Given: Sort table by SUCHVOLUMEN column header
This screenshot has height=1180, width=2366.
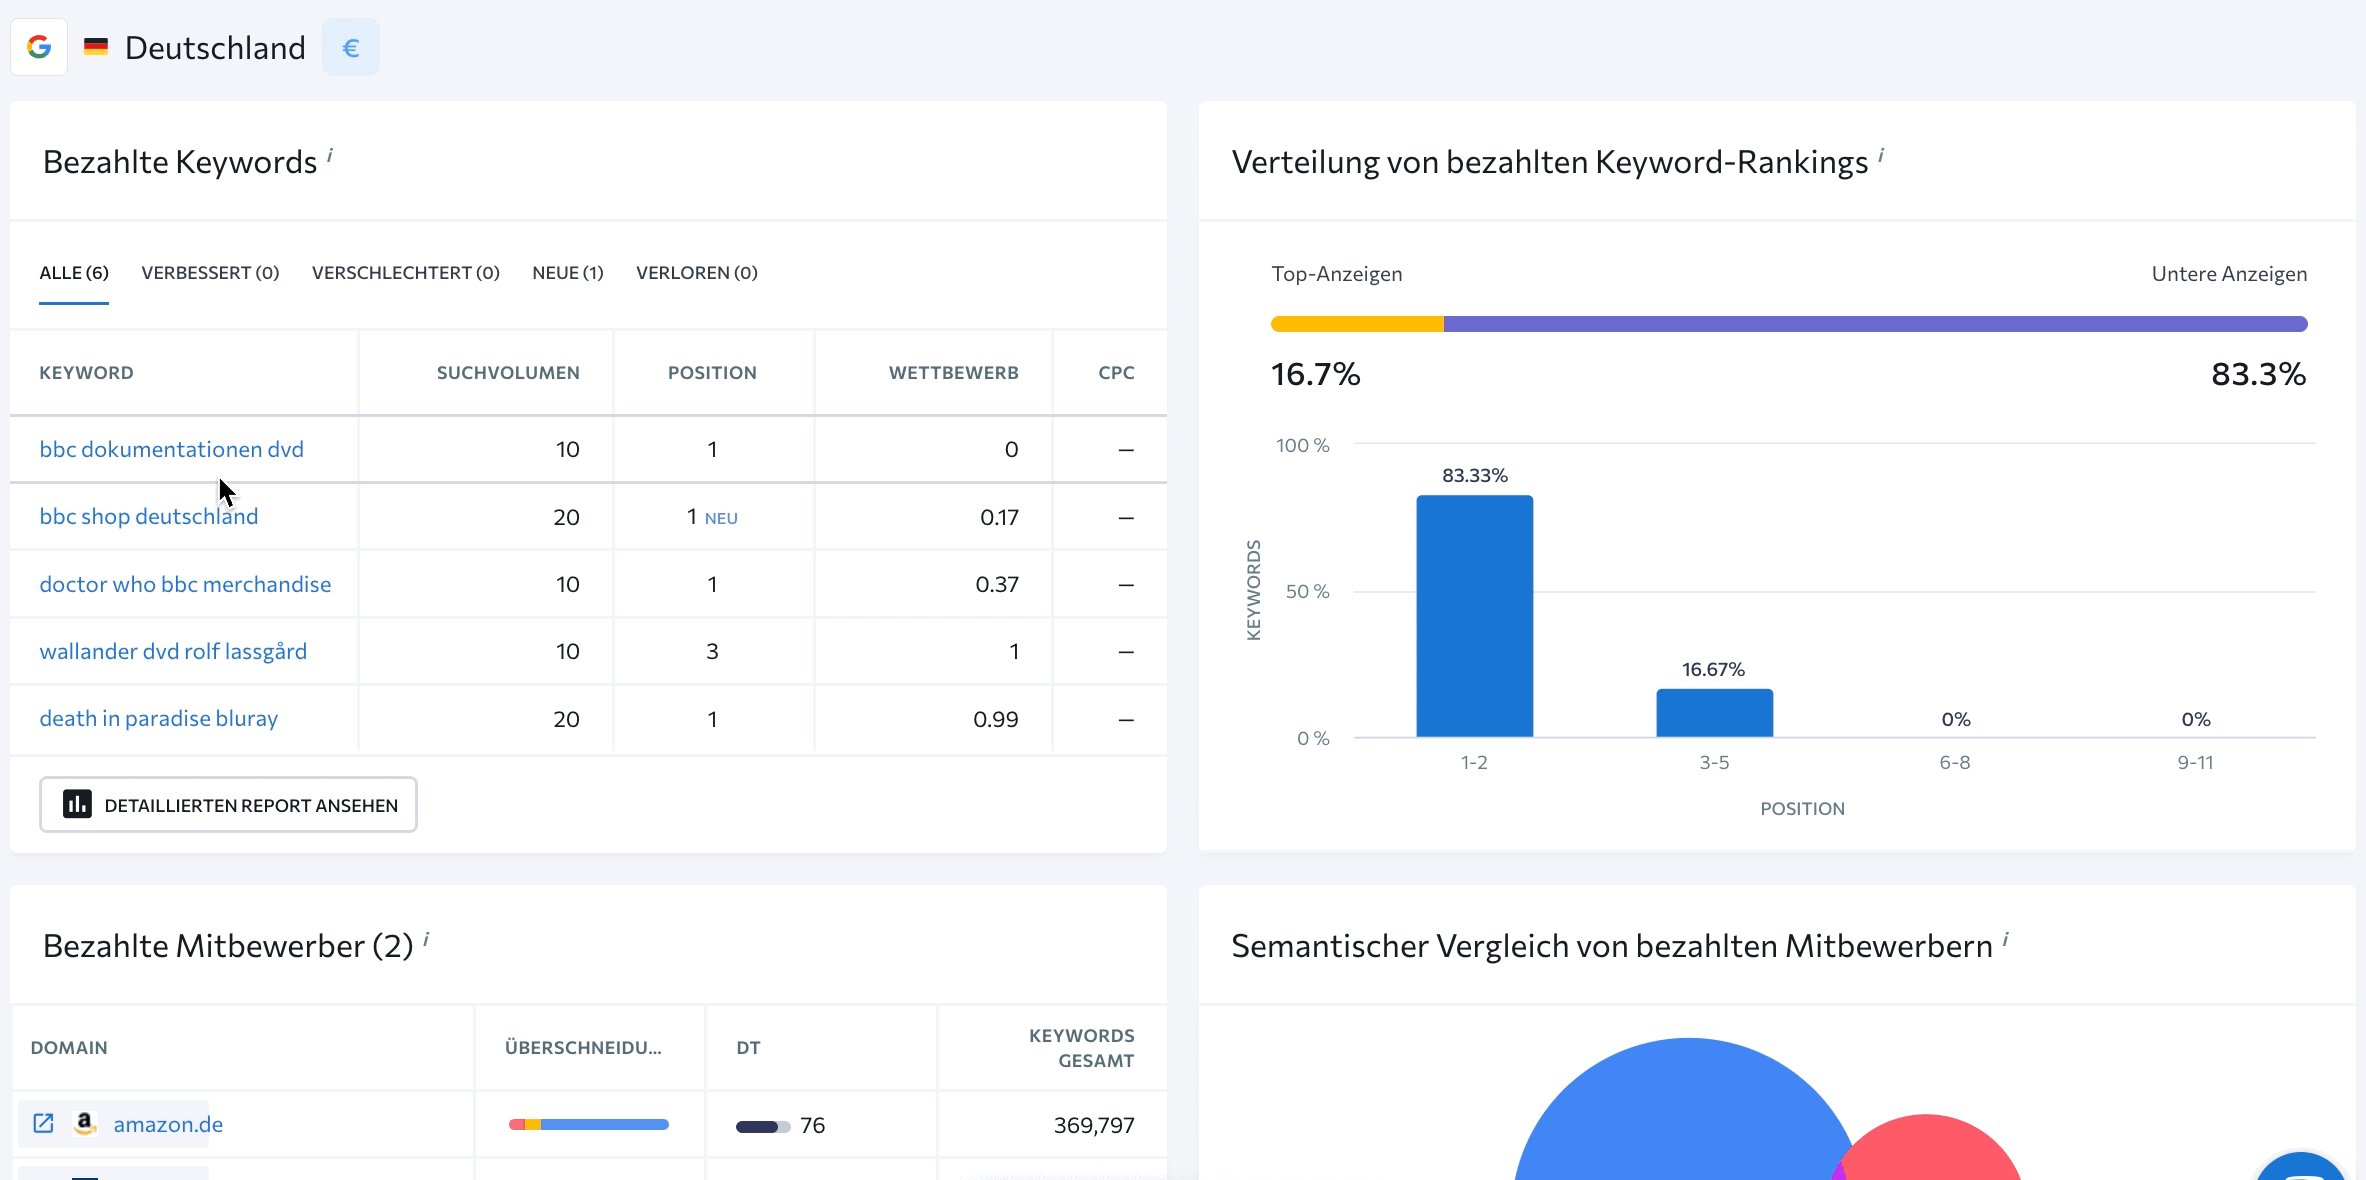Looking at the screenshot, I should pyautogui.click(x=507, y=373).
